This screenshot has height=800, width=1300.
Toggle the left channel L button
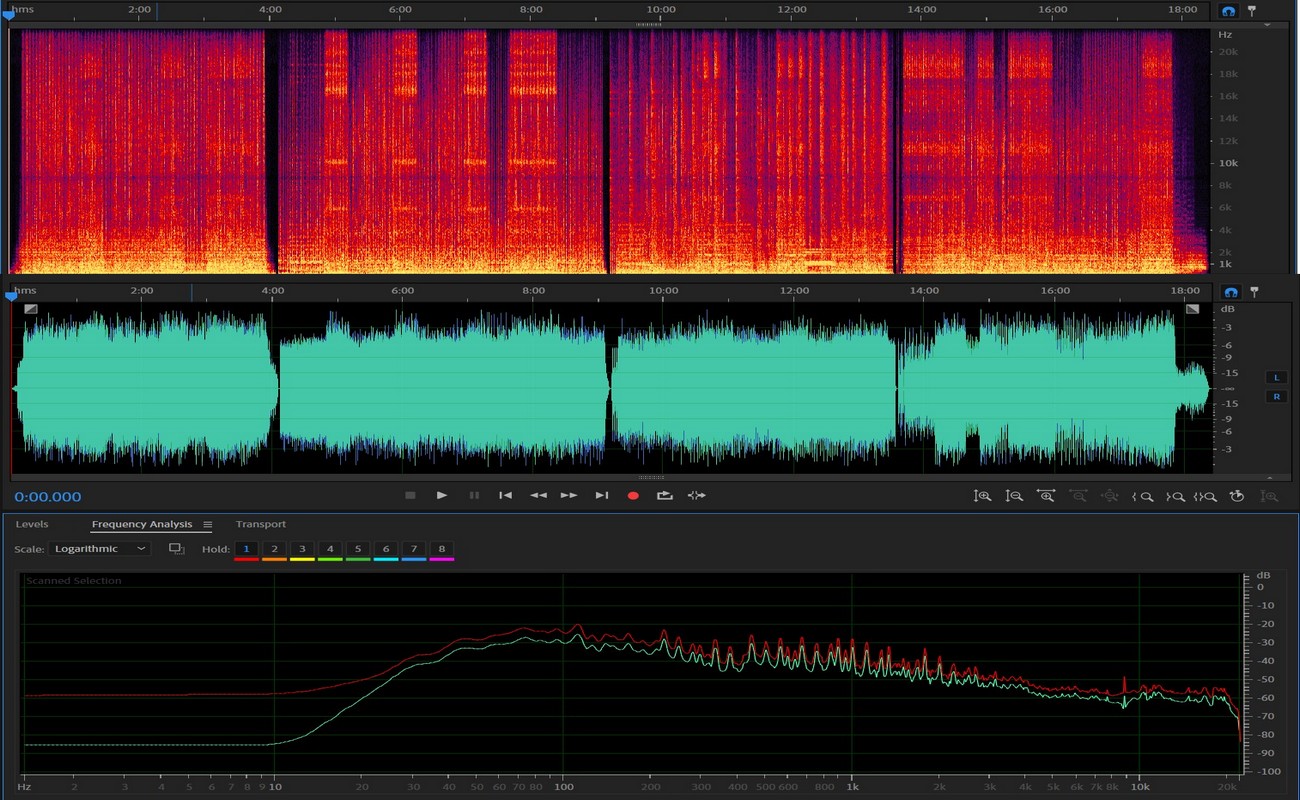tap(1276, 377)
